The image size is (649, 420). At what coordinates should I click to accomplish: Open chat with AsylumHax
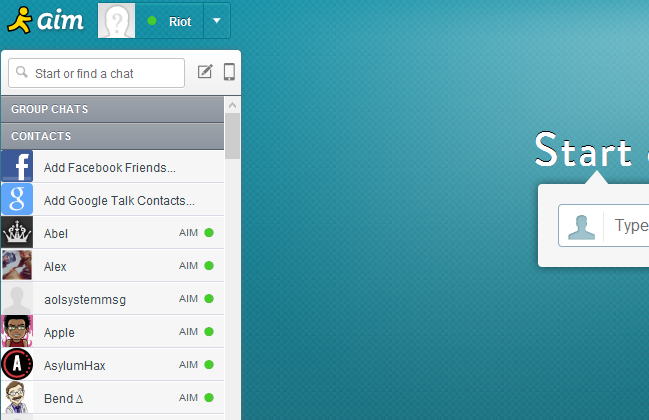(113, 365)
